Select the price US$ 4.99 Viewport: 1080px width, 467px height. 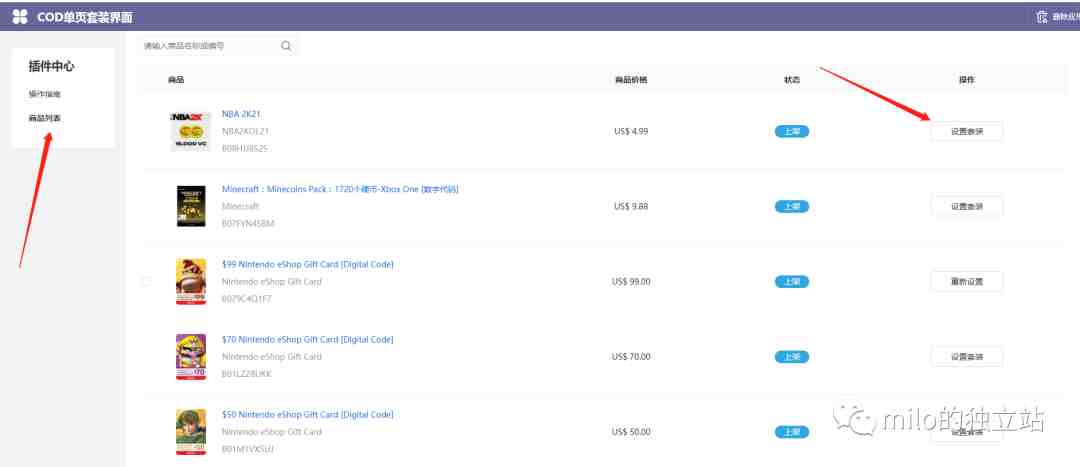(631, 131)
